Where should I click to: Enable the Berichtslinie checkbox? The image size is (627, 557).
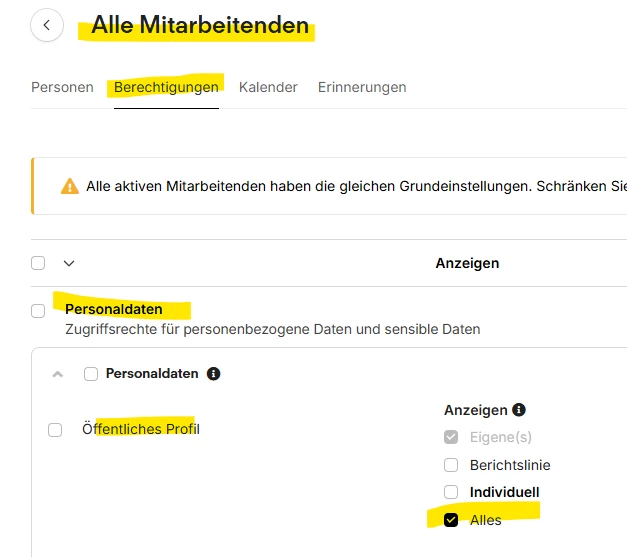pos(451,465)
